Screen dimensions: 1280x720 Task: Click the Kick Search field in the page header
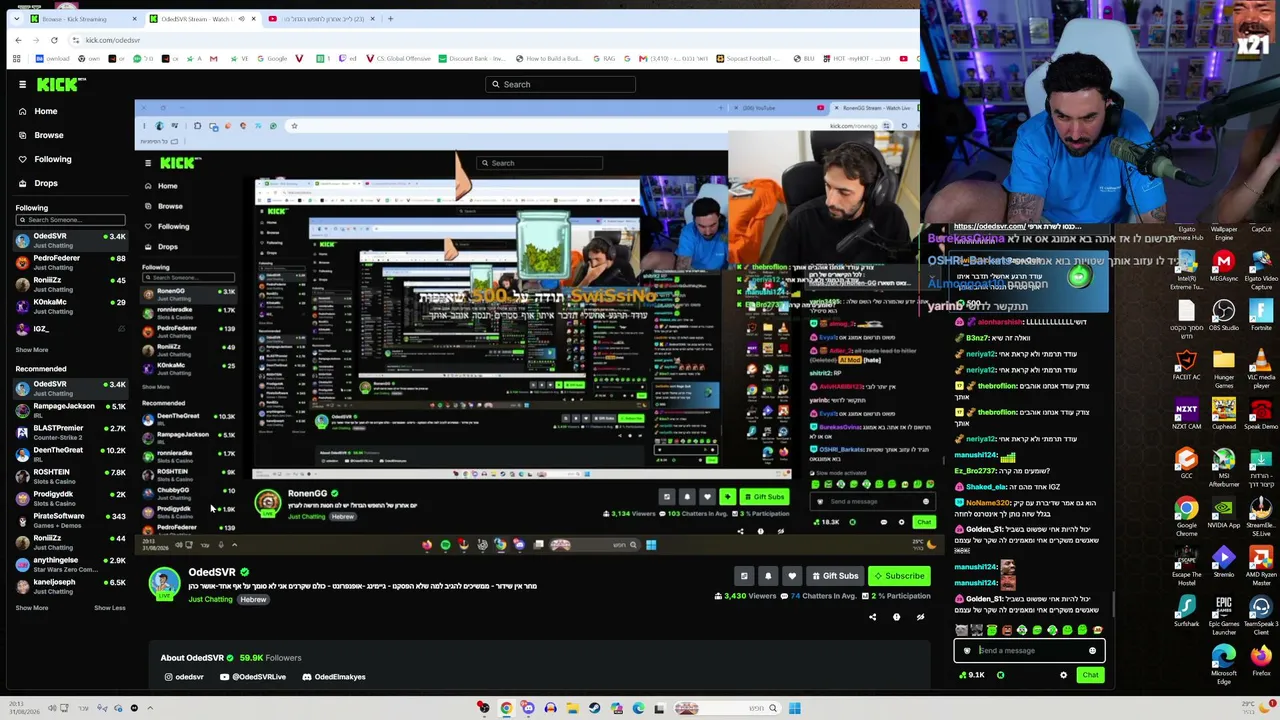tap(560, 84)
